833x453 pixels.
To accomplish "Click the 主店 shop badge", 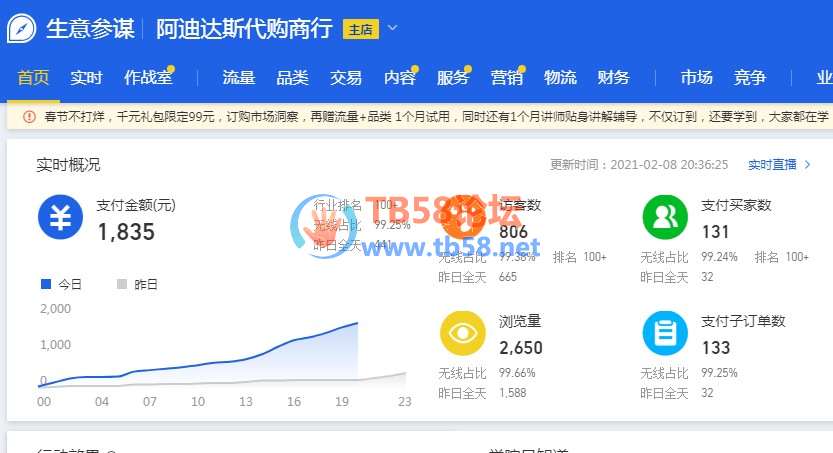I will [360, 29].
